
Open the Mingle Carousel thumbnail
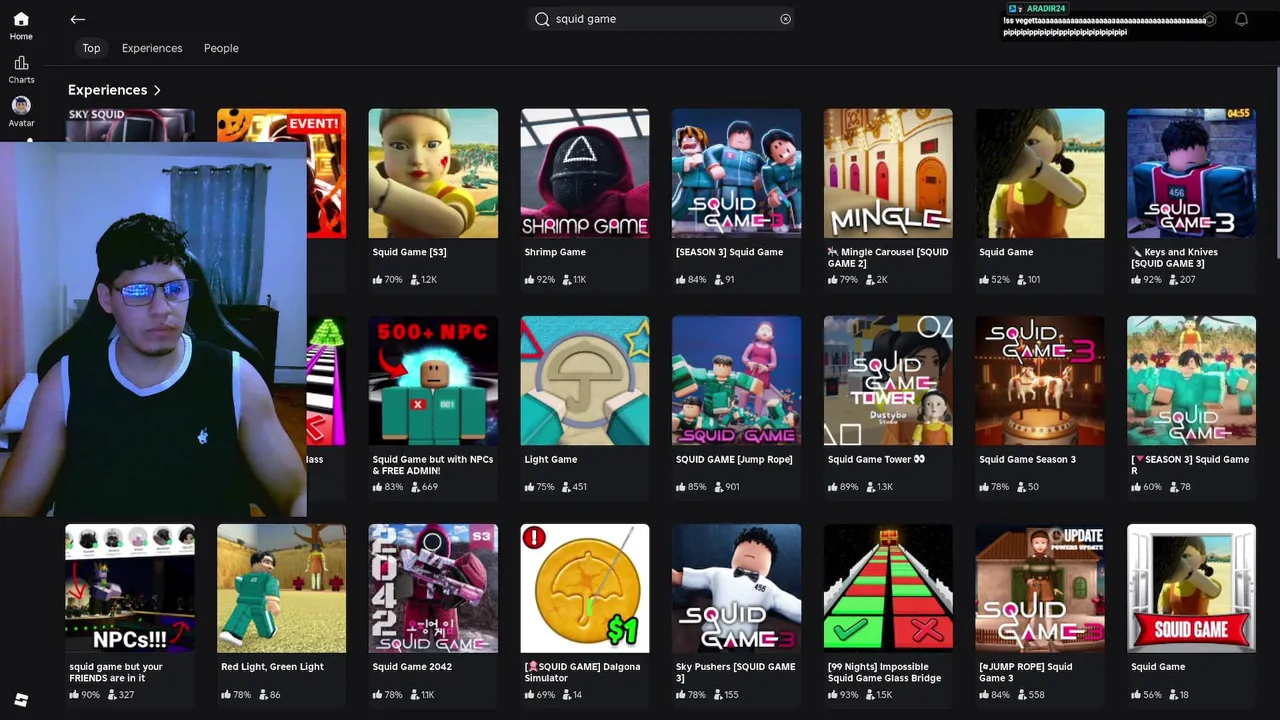(x=888, y=173)
